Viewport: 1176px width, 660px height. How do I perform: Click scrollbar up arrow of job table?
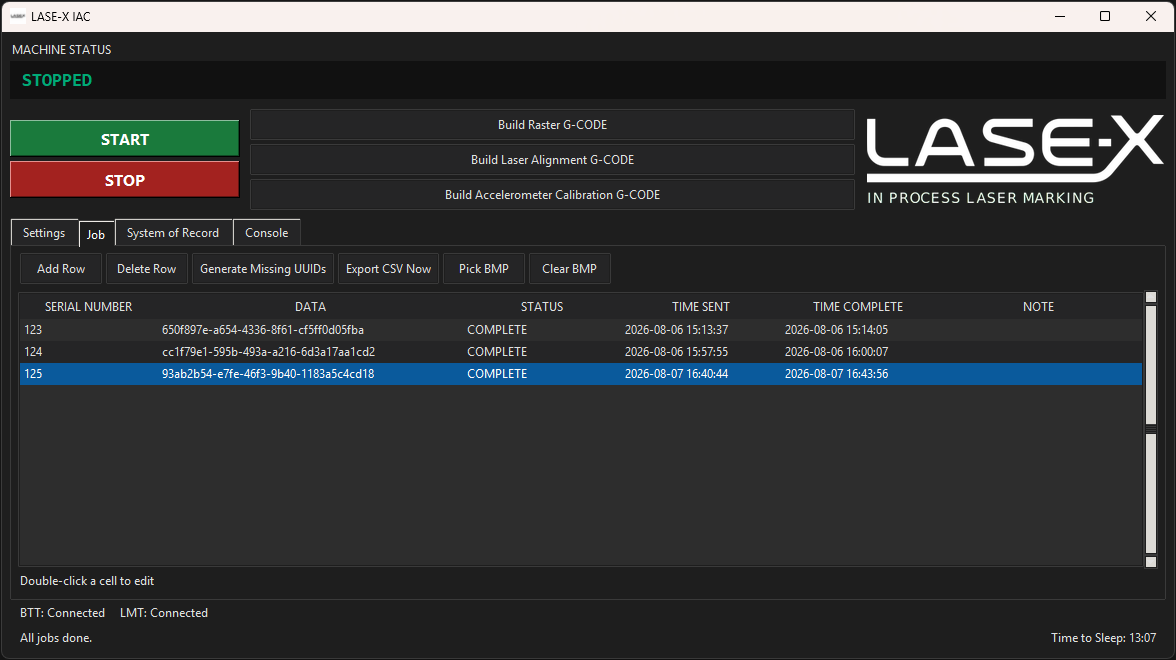click(1151, 298)
